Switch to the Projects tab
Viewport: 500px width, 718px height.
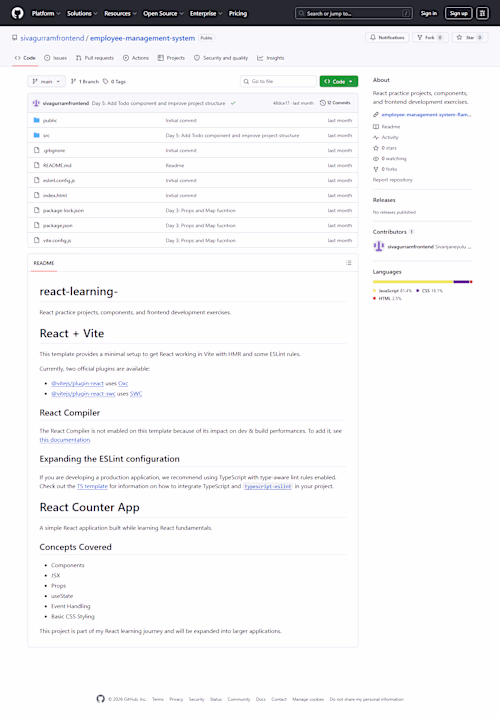171,58
